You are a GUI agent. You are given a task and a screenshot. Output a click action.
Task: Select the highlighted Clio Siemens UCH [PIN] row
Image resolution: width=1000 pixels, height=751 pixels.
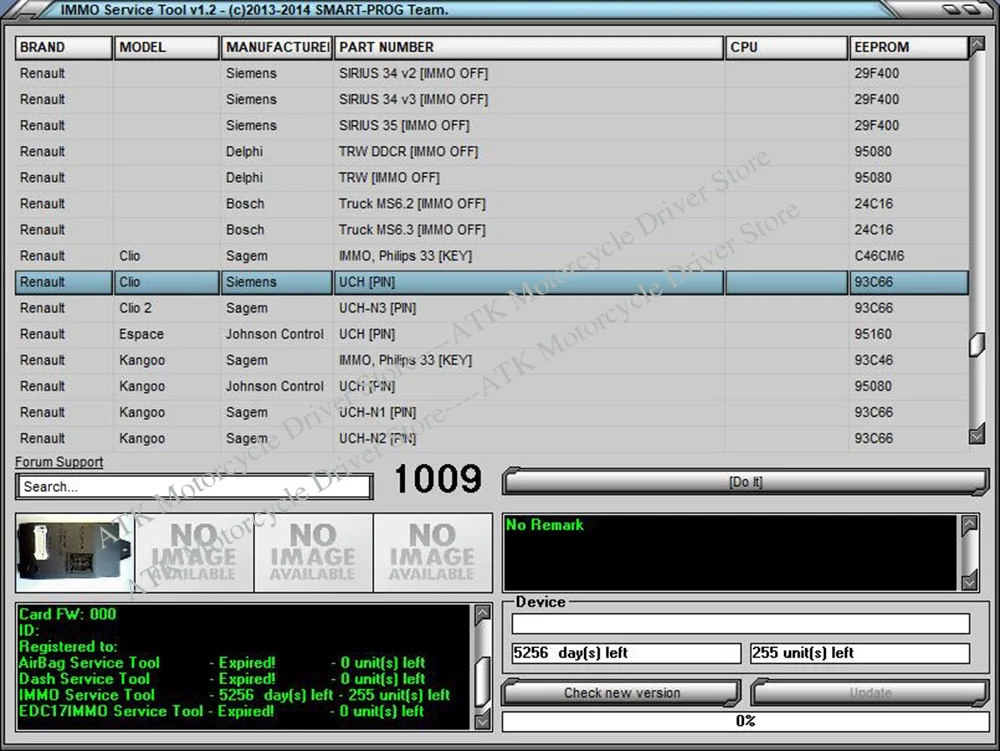click(x=492, y=282)
